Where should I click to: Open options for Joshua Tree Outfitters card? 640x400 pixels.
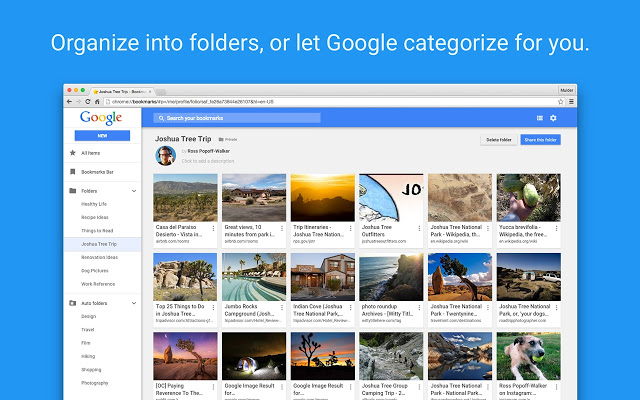419,229
